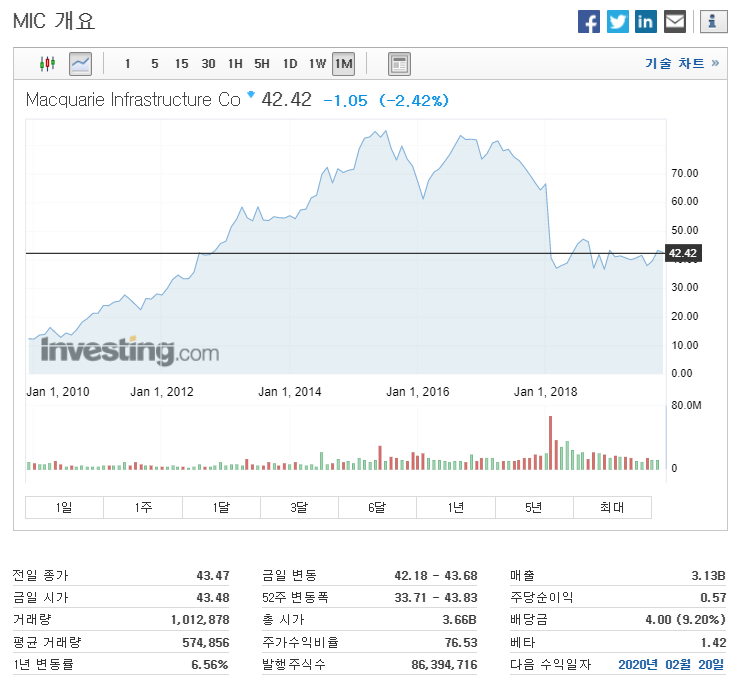The height and width of the screenshot is (687, 739).
Task: Select the 5년 range tab
Action: (534, 507)
